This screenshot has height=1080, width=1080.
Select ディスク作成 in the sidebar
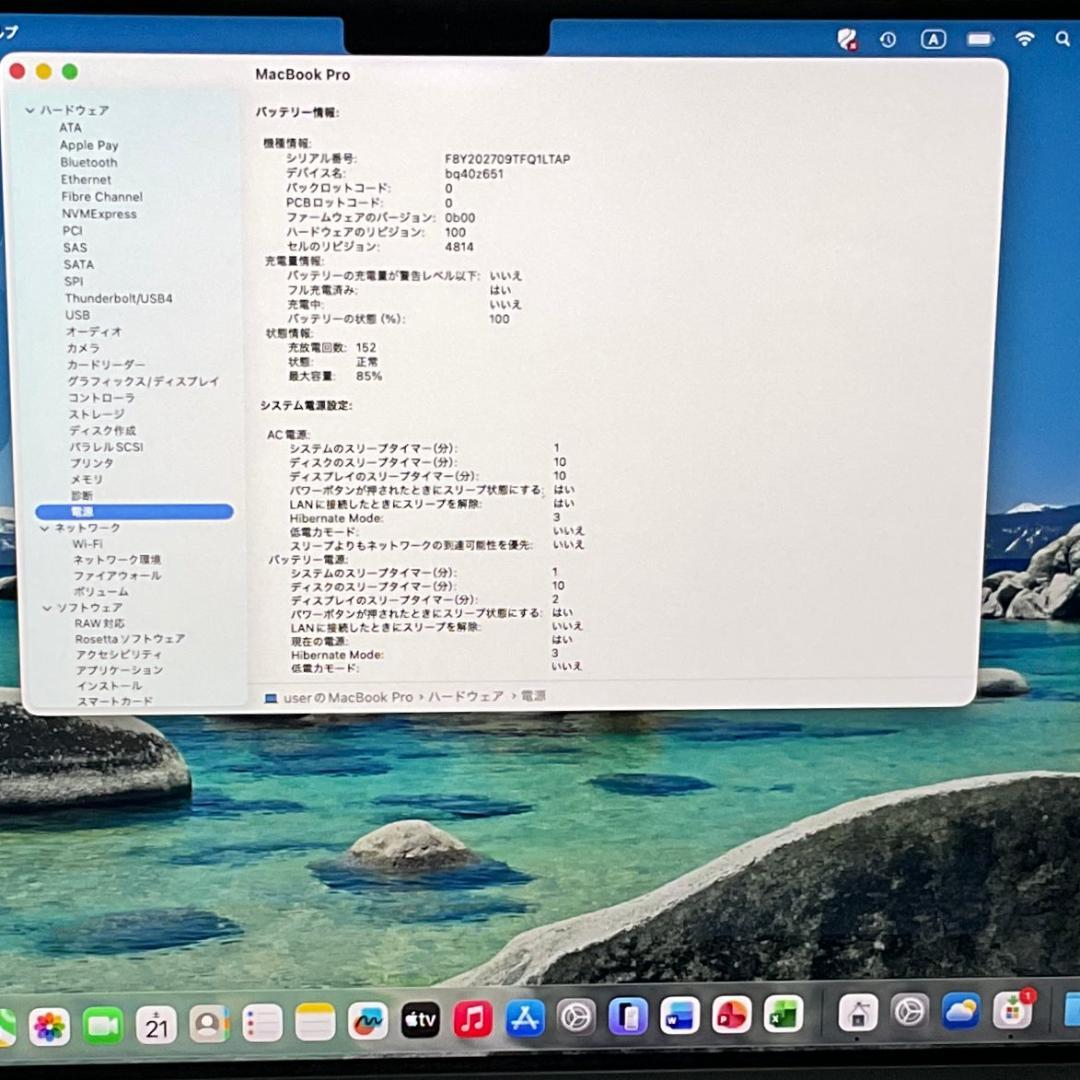103,431
